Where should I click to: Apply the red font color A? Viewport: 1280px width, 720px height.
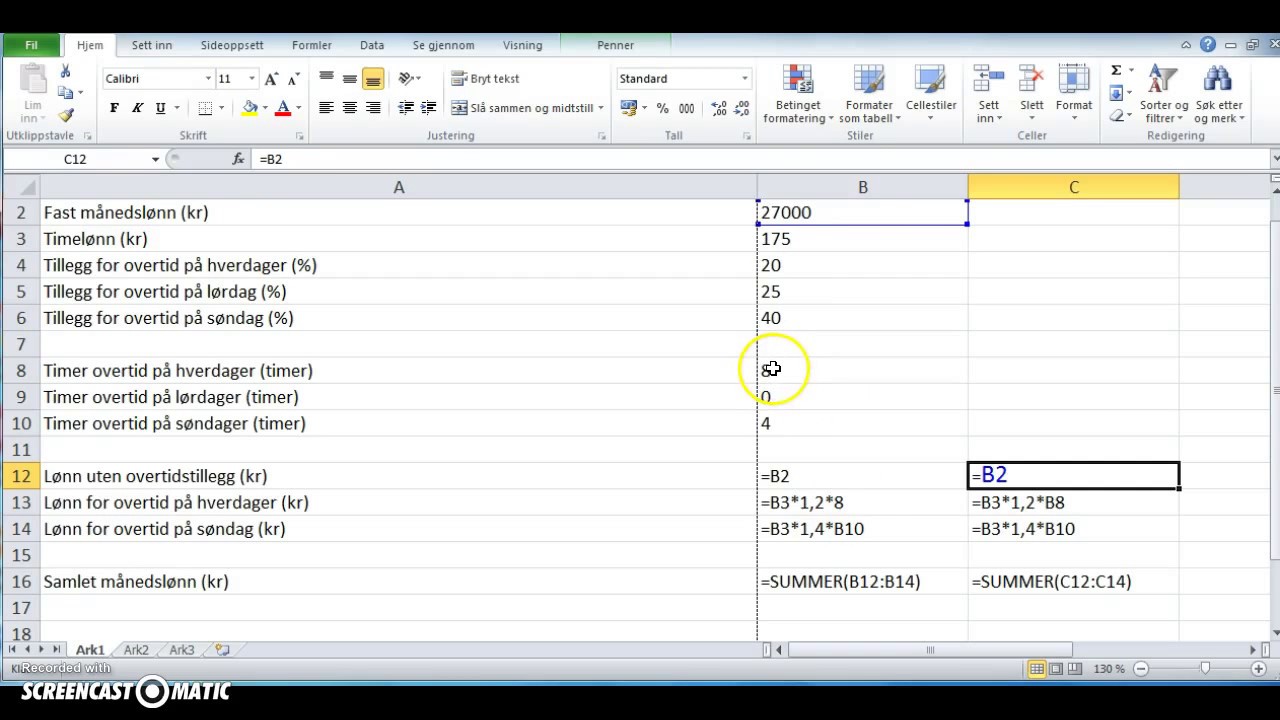(x=283, y=108)
